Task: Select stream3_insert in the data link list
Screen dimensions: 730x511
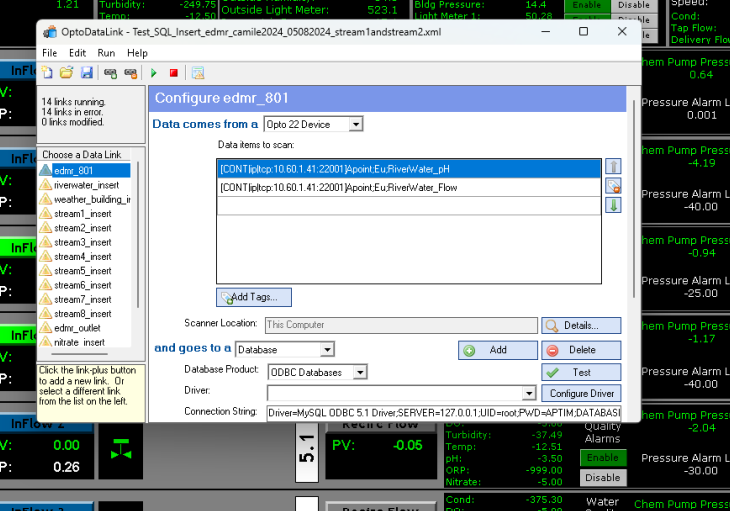Action: 82,242
